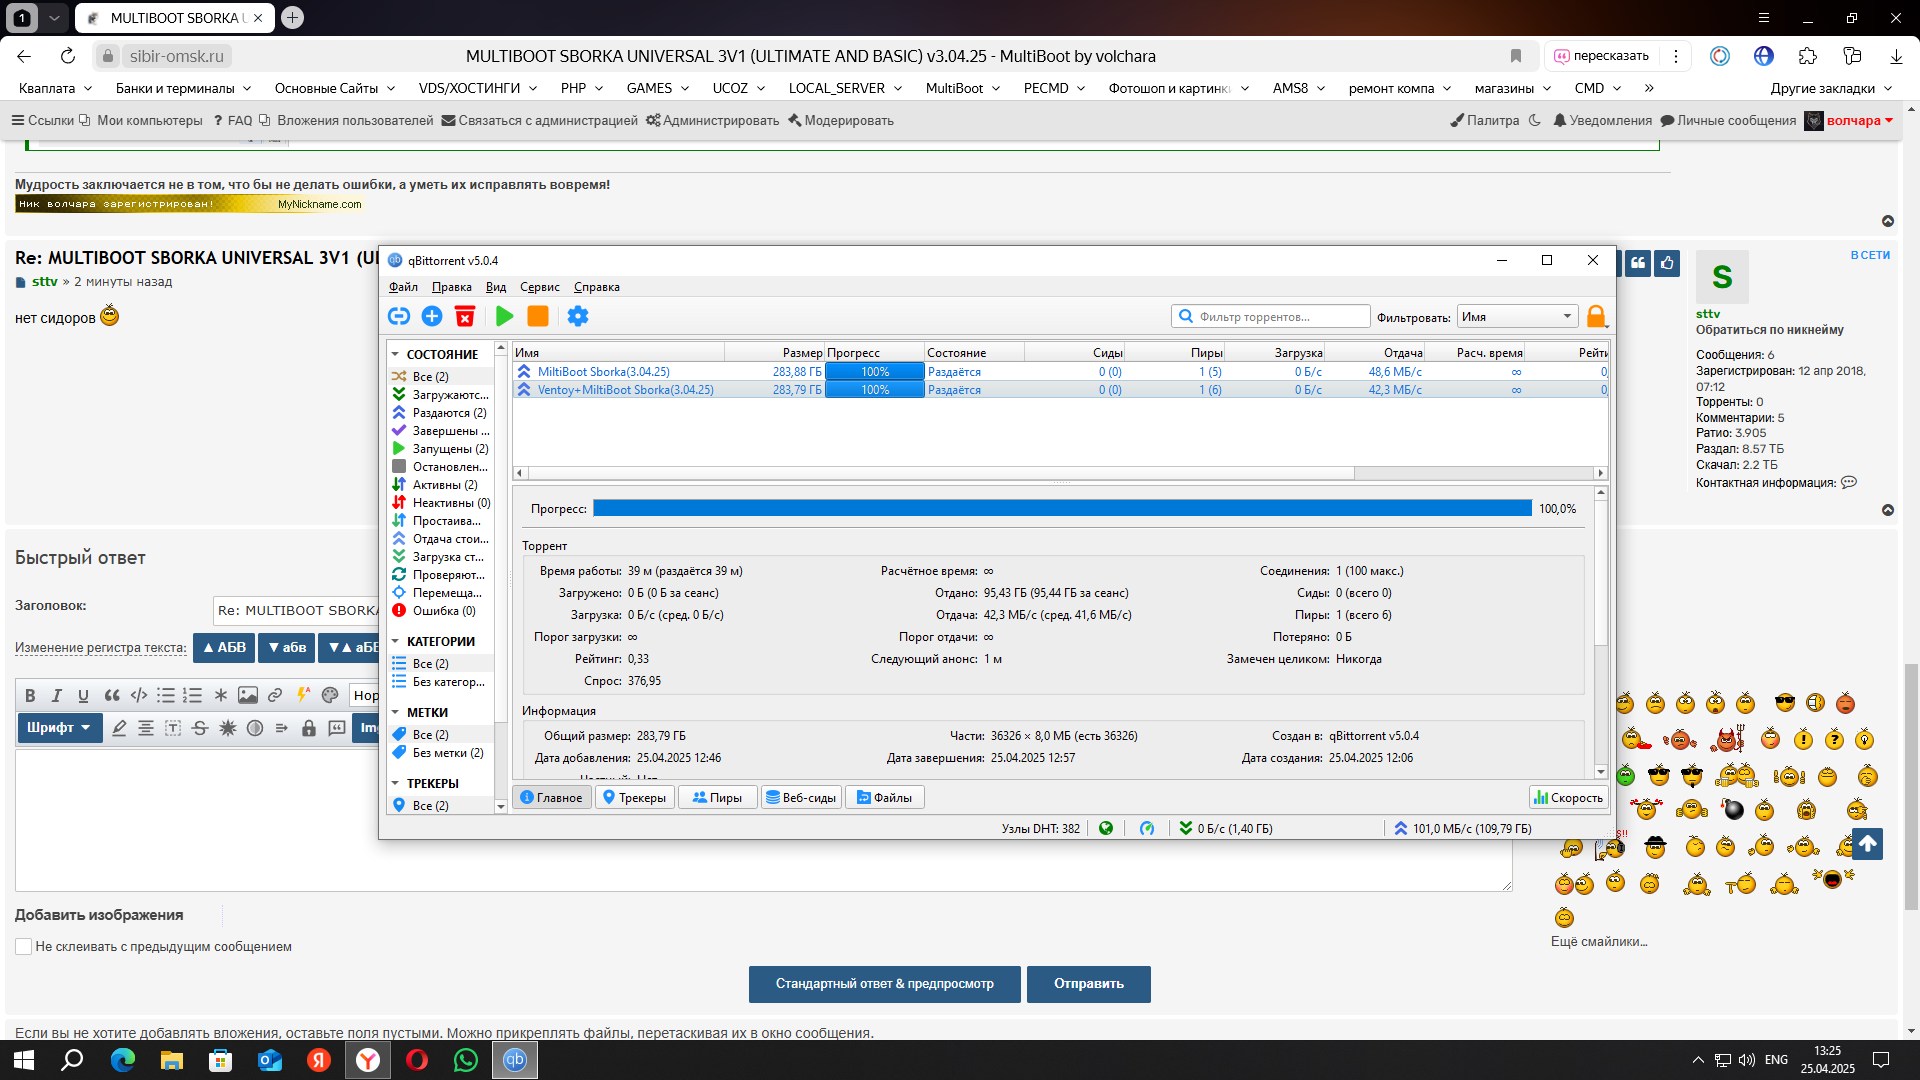Toggle alternative speed limits status icon
Screen dimensions: 1920x1080
click(1147, 828)
